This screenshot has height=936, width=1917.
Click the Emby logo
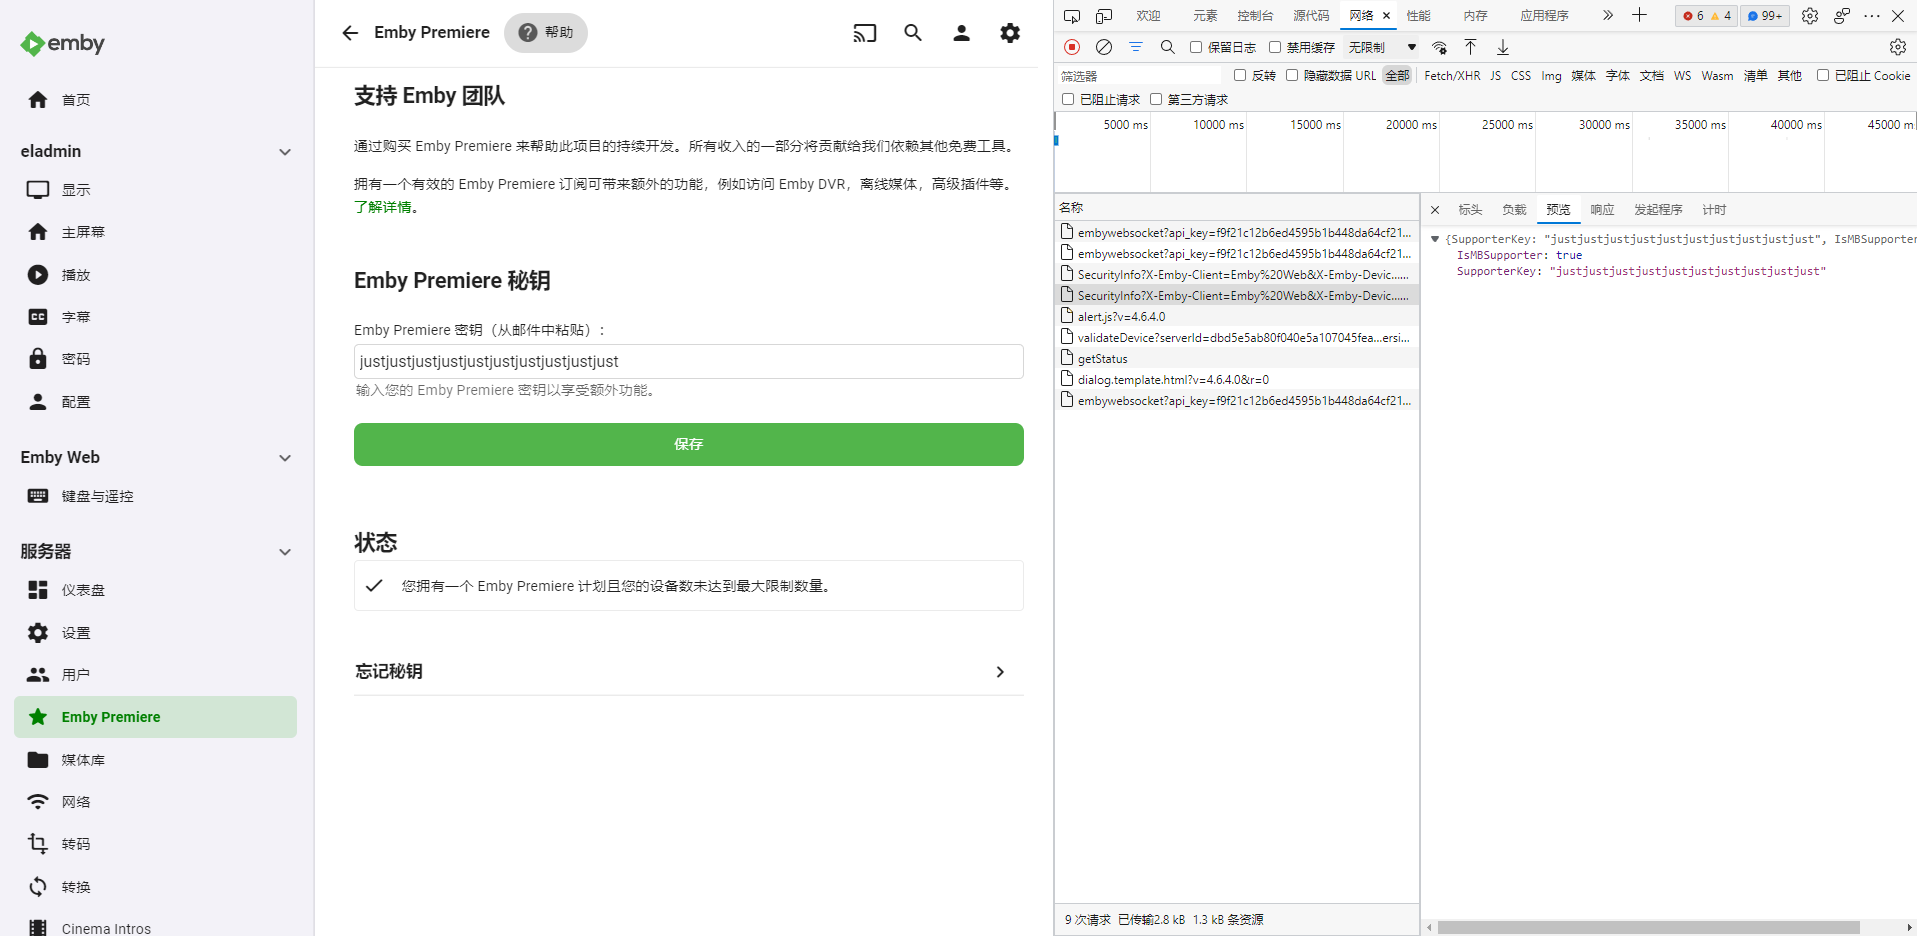click(x=62, y=43)
